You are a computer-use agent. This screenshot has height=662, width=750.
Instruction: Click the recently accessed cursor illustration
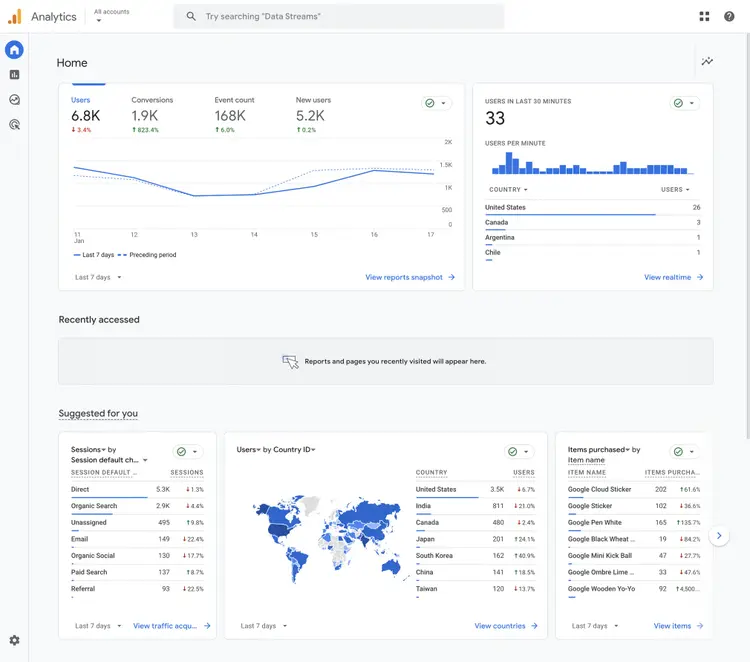point(290,362)
